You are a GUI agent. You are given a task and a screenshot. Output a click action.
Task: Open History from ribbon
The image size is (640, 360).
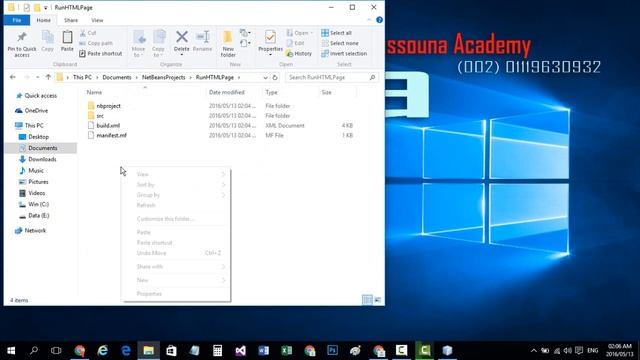(299, 53)
